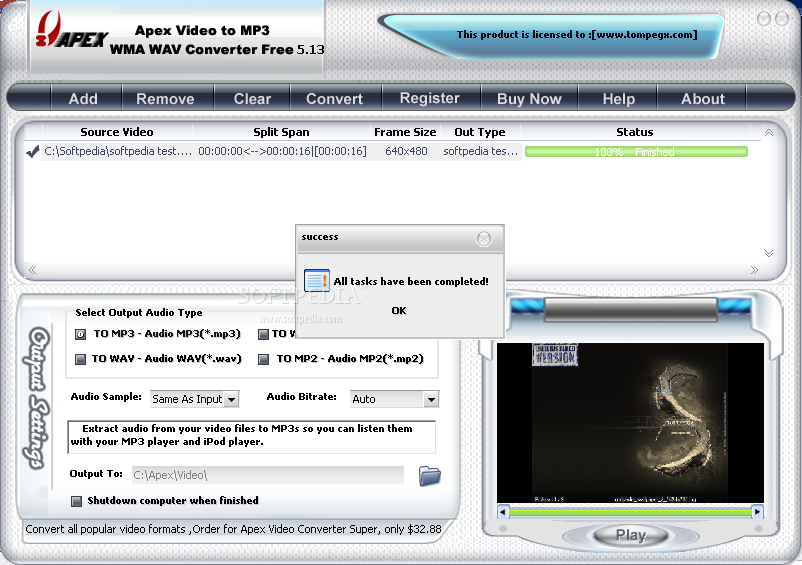Click the first round window button top right
Image resolution: width=802 pixels, height=565 pixels.
click(764, 19)
